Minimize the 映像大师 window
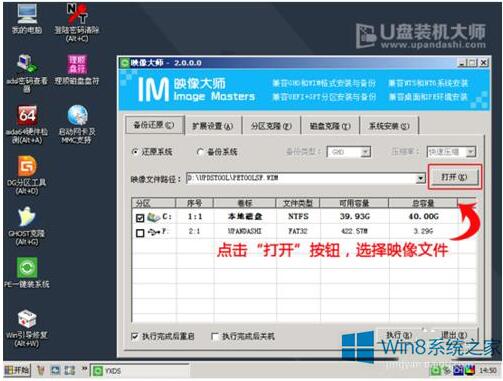The width and height of the screenshot is (503, 381). tap(462, 63)
